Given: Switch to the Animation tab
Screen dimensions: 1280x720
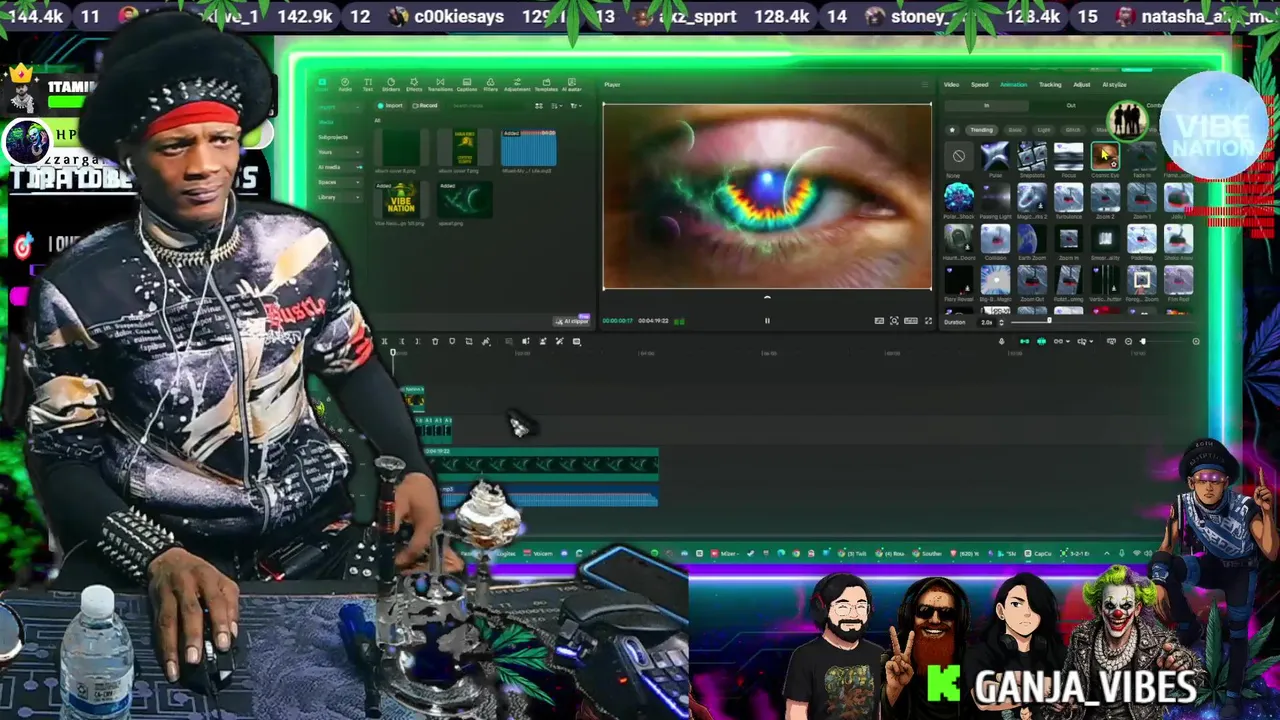Looking at the screenshot, I should pos(1013,85).
